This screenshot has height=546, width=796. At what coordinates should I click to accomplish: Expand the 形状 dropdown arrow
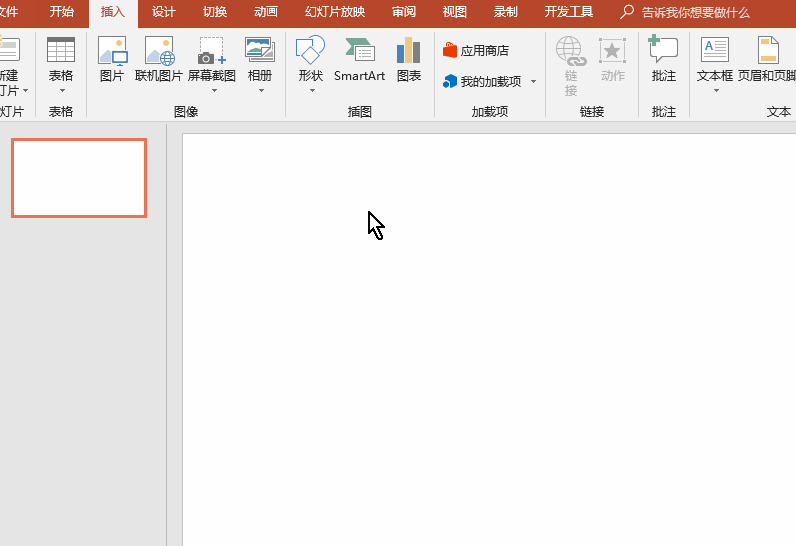[x=312, y=91]
